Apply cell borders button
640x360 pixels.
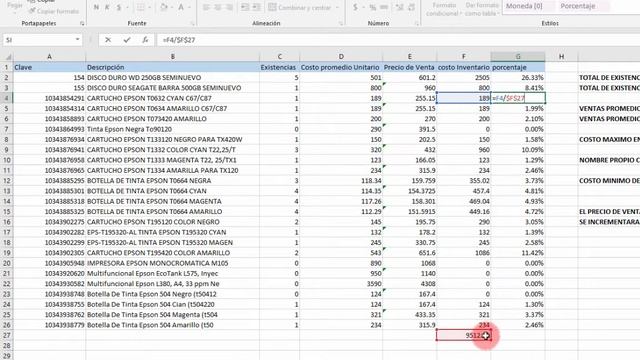coord(140,7)
